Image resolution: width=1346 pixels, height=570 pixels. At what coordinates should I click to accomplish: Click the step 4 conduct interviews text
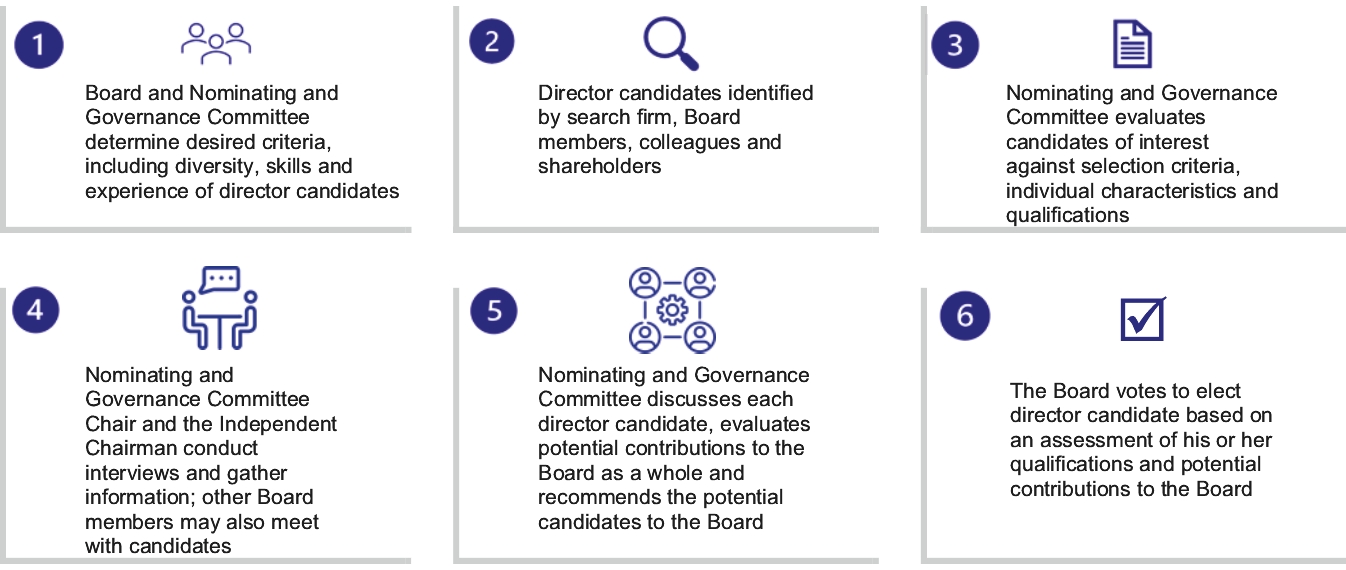(x=210, y=460)
